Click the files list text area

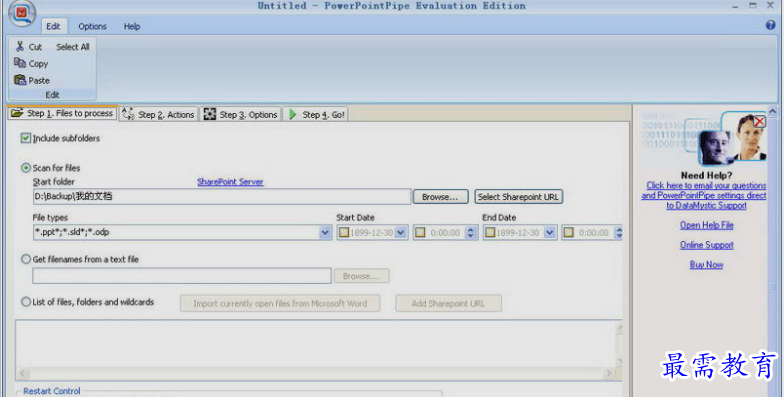[316, 344]
